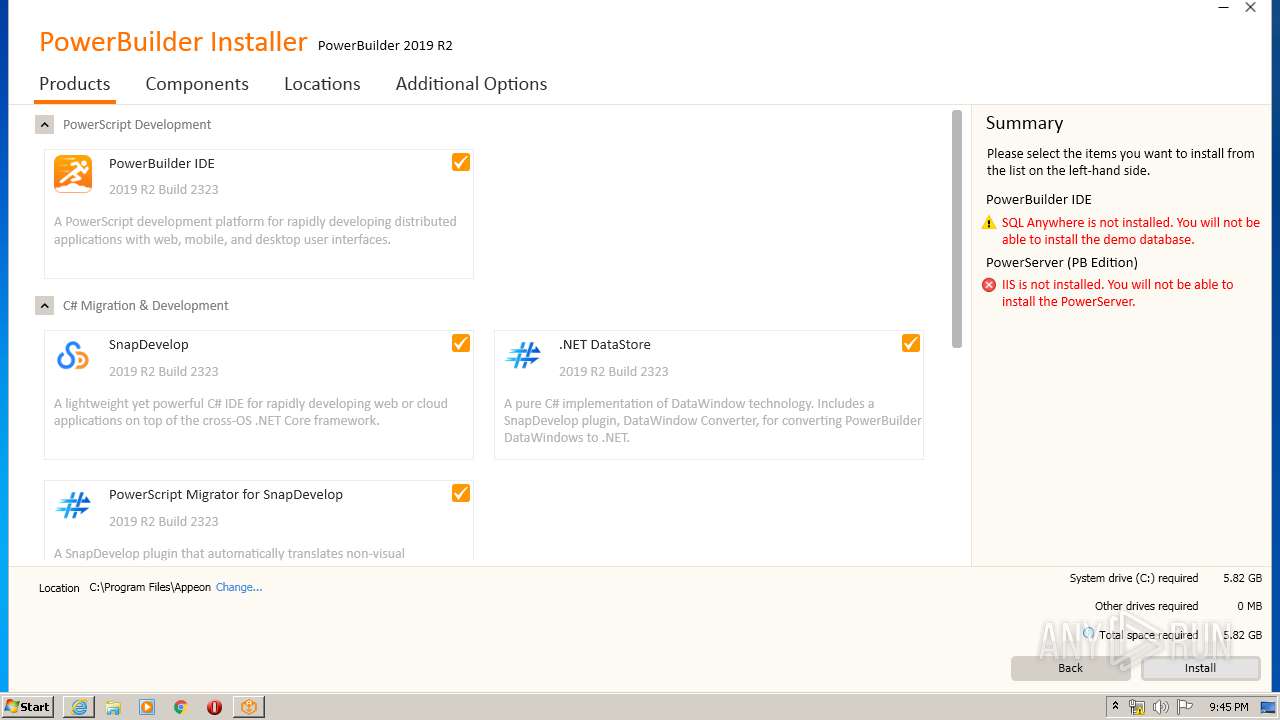Click the PowerBuilder IDE product title
The height and width of the screenshot is (720, 1280).
click(x=162, y=163)
